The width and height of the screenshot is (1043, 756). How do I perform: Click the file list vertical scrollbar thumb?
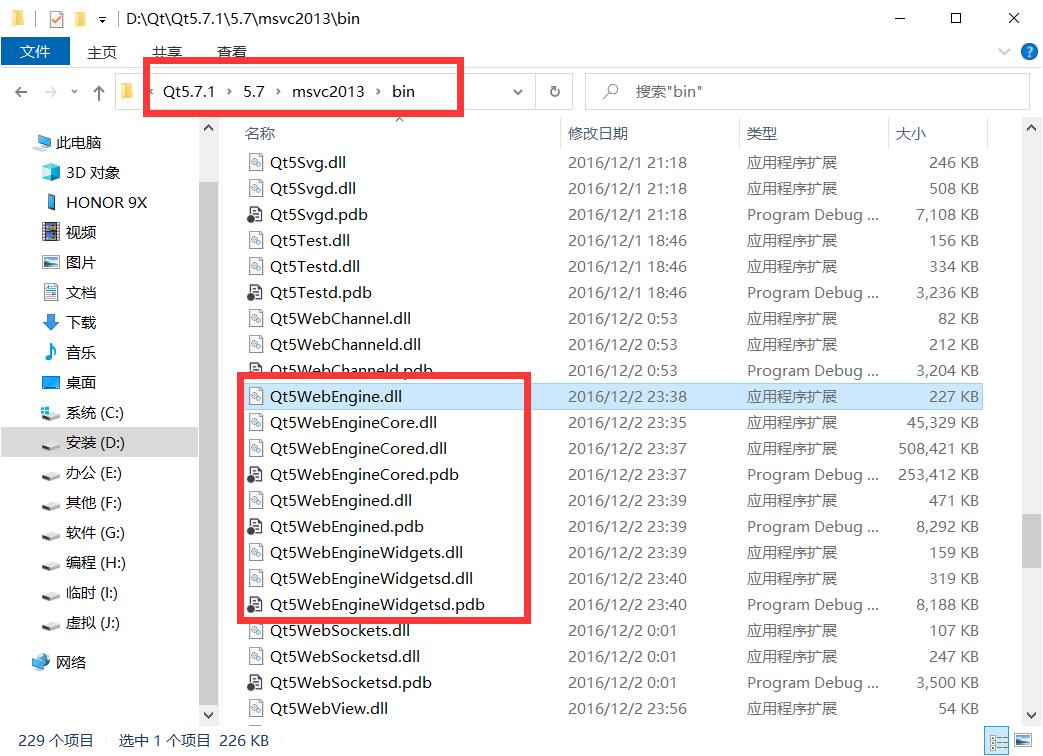pos(1030,540)
